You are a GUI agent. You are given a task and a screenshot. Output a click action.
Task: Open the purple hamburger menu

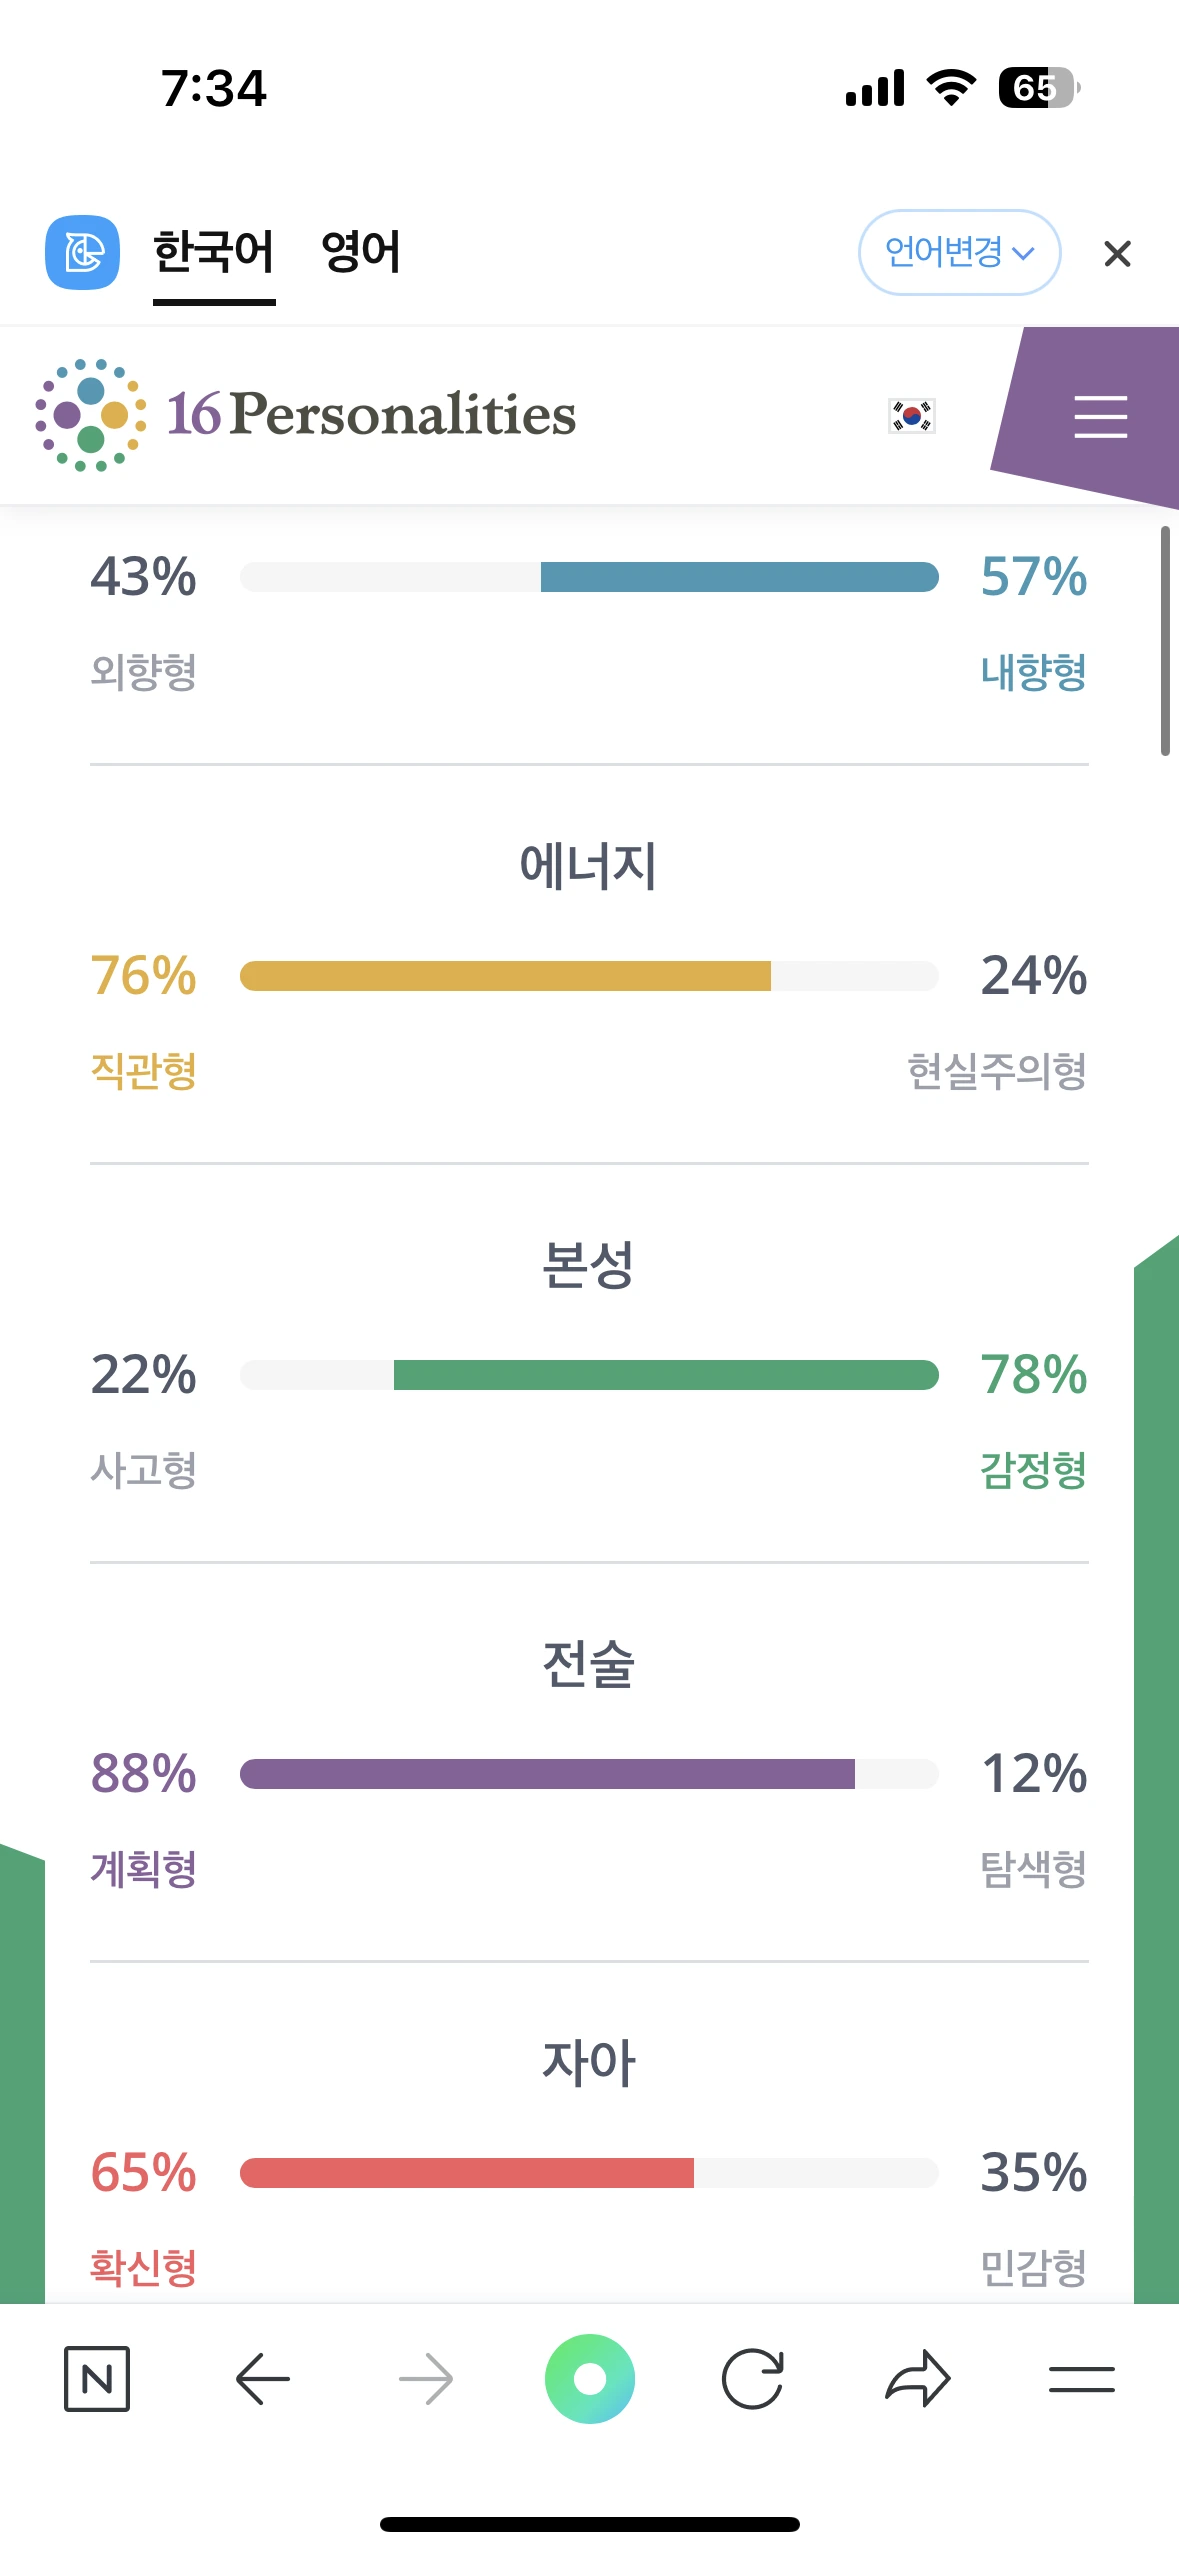1100,417
